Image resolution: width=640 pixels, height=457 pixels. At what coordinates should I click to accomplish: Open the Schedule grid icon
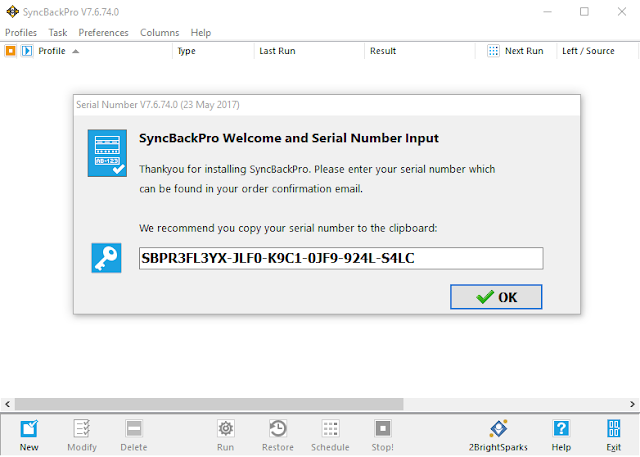[x=330, y=429]
